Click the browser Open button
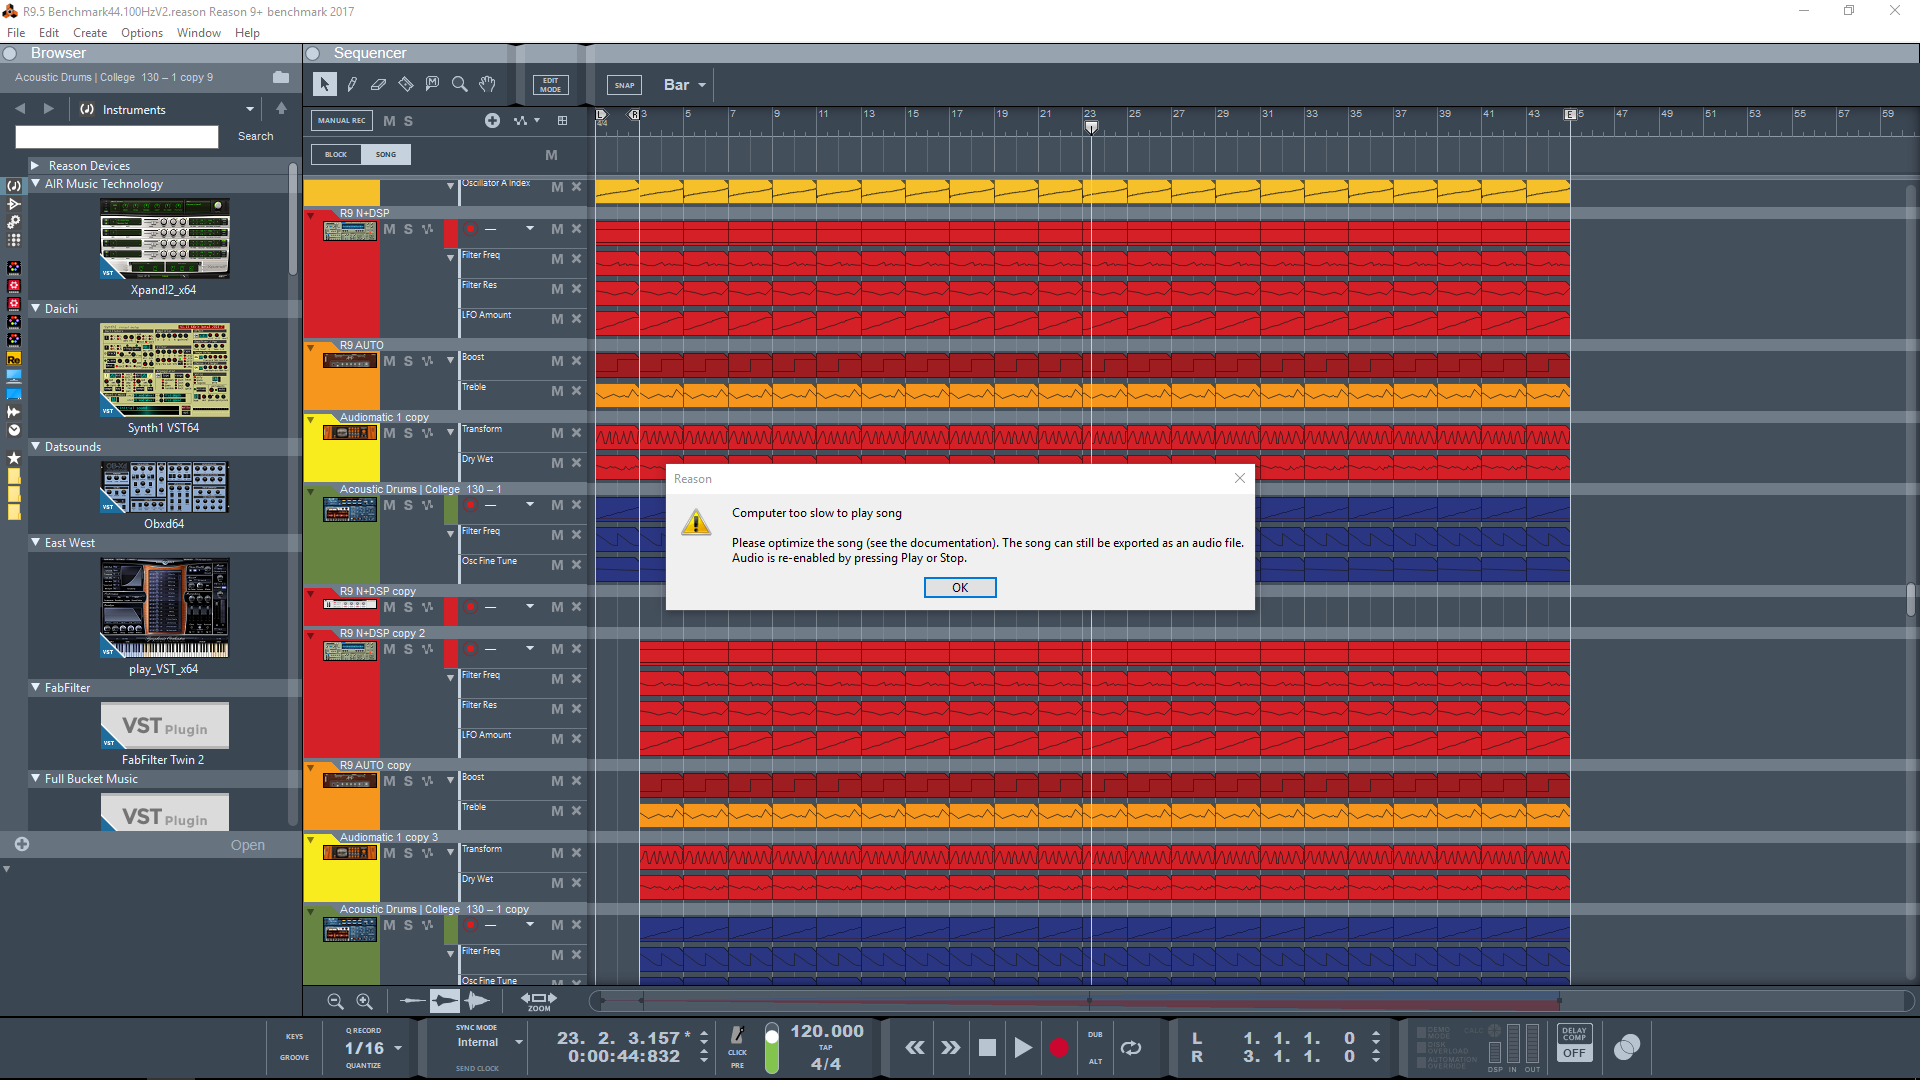The height and width of the screenshot is (1080, 1920). pos(248,845)
